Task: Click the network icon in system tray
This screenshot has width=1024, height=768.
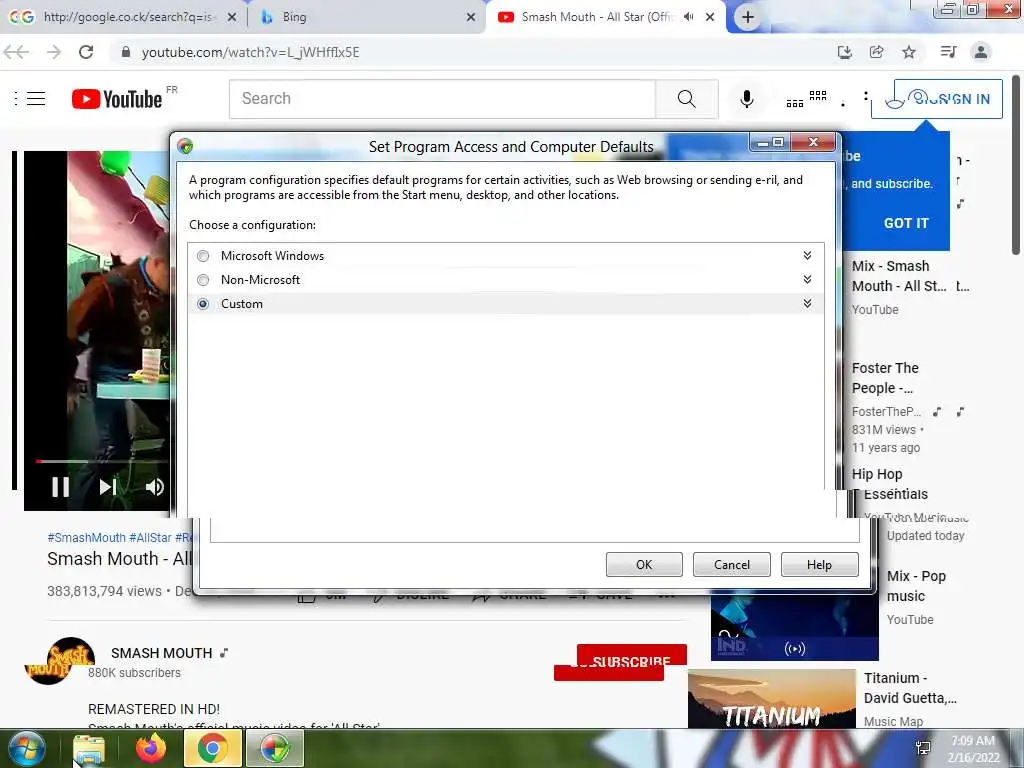Action: [923, 748]
